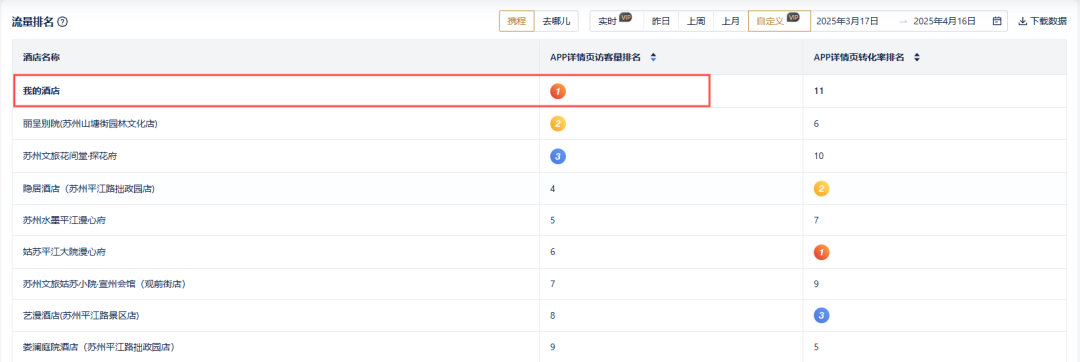Select the 上周 time range

696,21
